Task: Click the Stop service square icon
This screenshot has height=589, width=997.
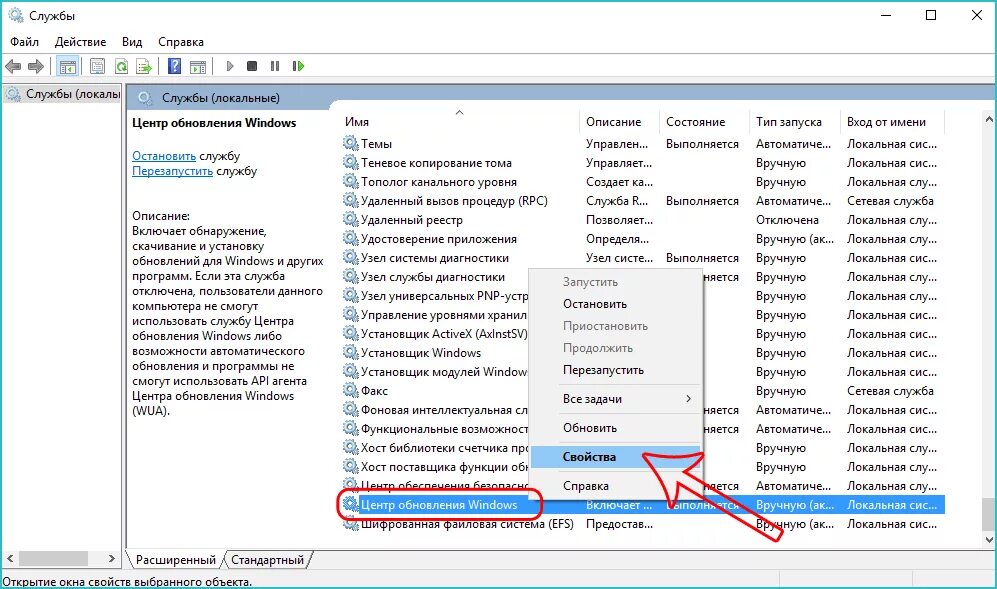Action: click(x=252, y=66)
